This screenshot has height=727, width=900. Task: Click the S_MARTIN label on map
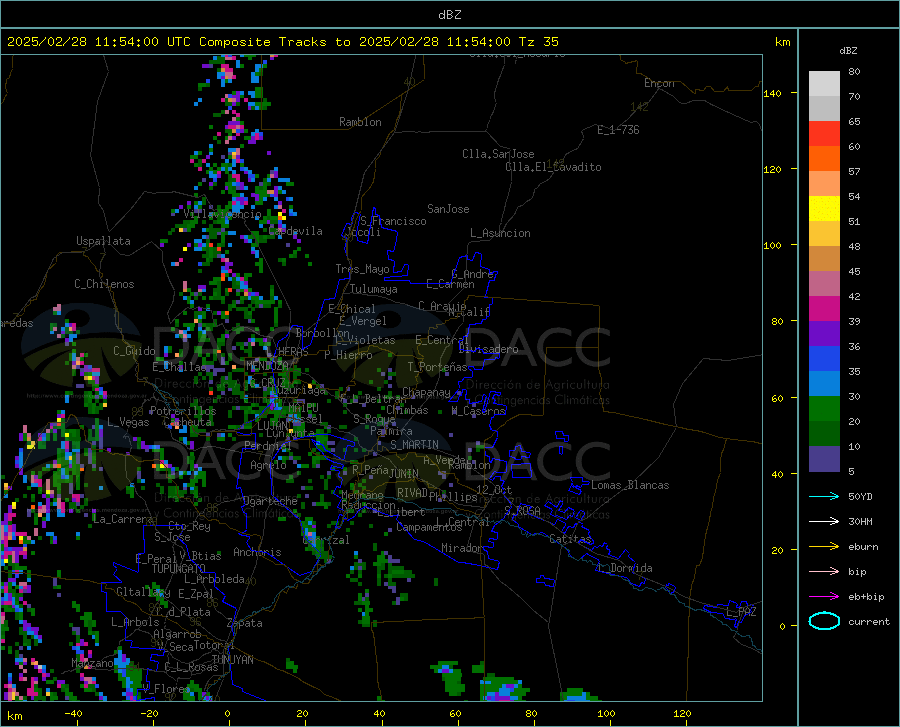414,445
